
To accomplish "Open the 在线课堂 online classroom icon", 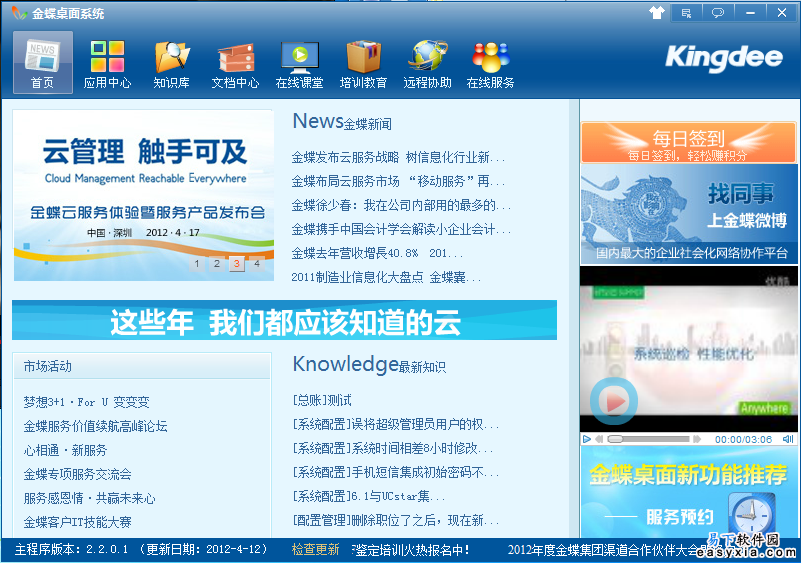I will click(299, 63).
